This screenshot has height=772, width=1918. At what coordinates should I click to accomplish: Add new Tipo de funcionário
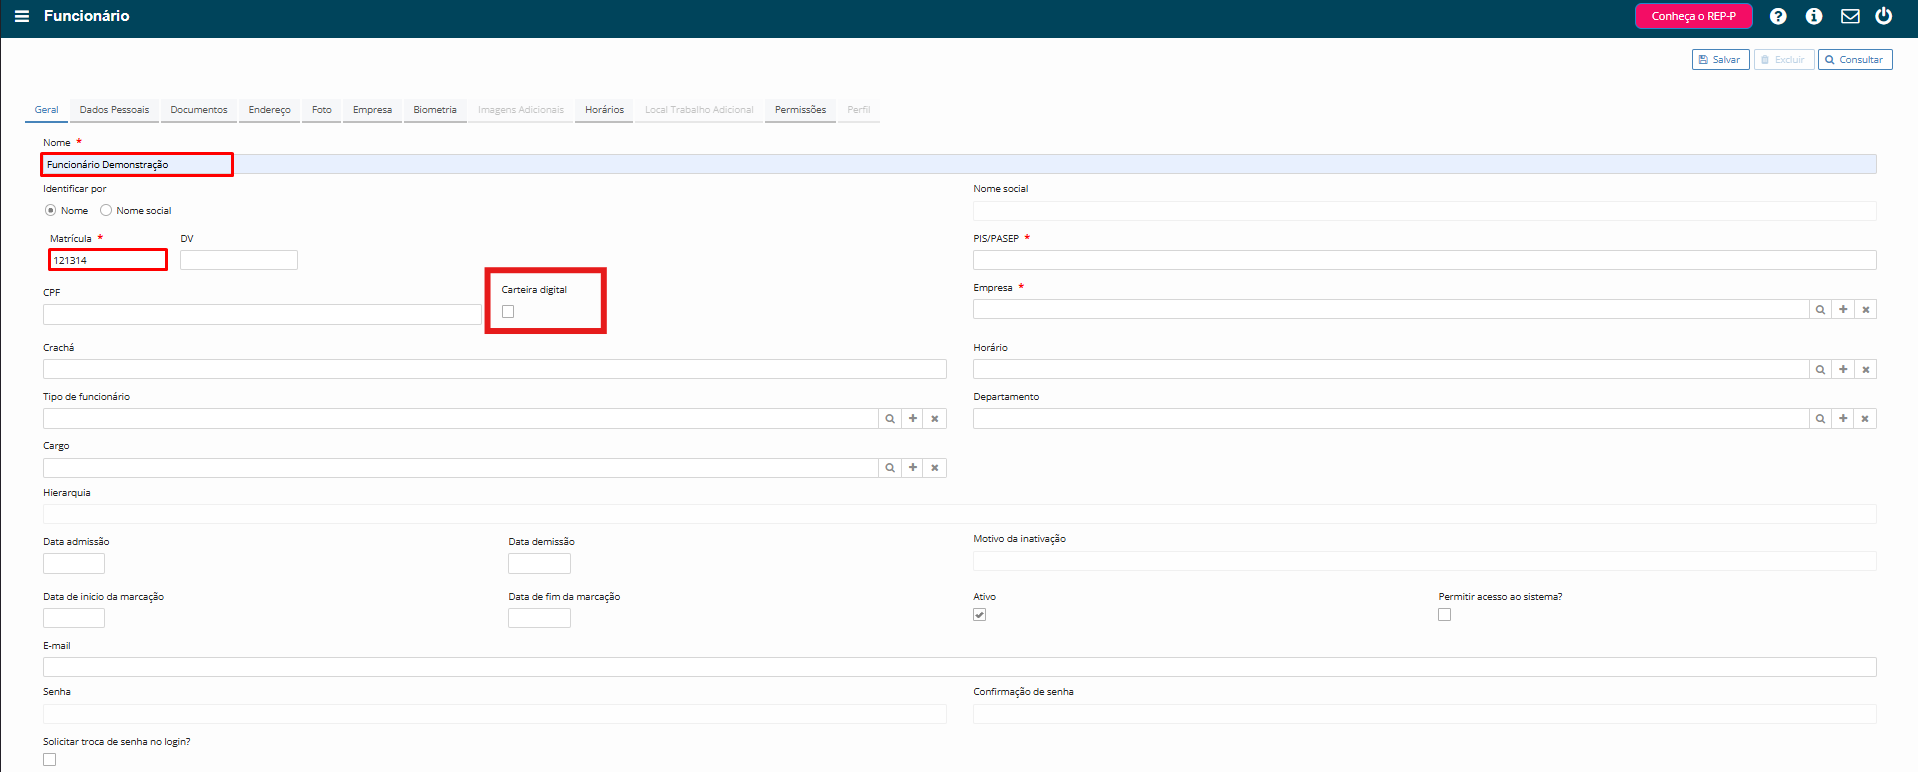click(x=913, y=419)
